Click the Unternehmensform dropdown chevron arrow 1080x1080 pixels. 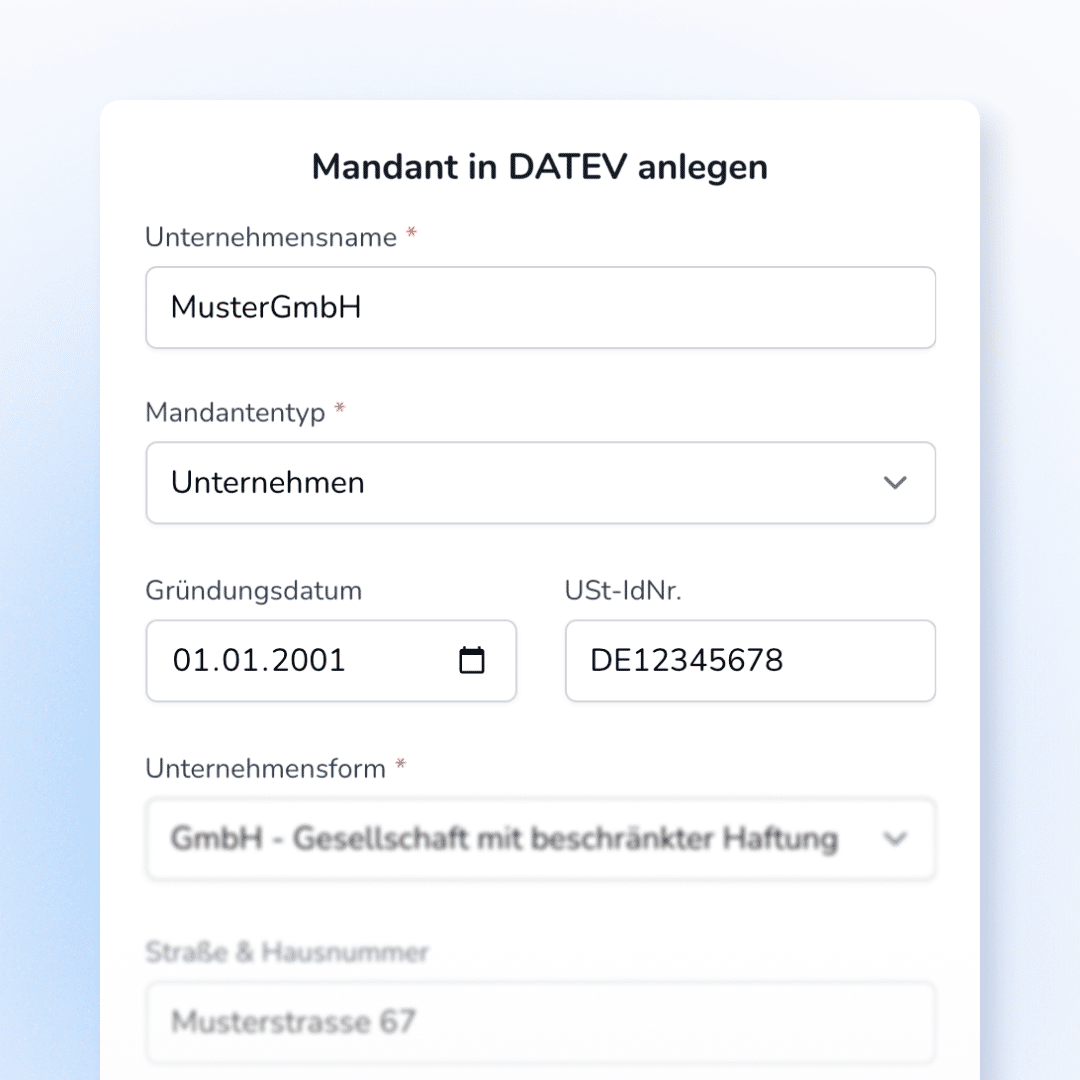[894, 839]
